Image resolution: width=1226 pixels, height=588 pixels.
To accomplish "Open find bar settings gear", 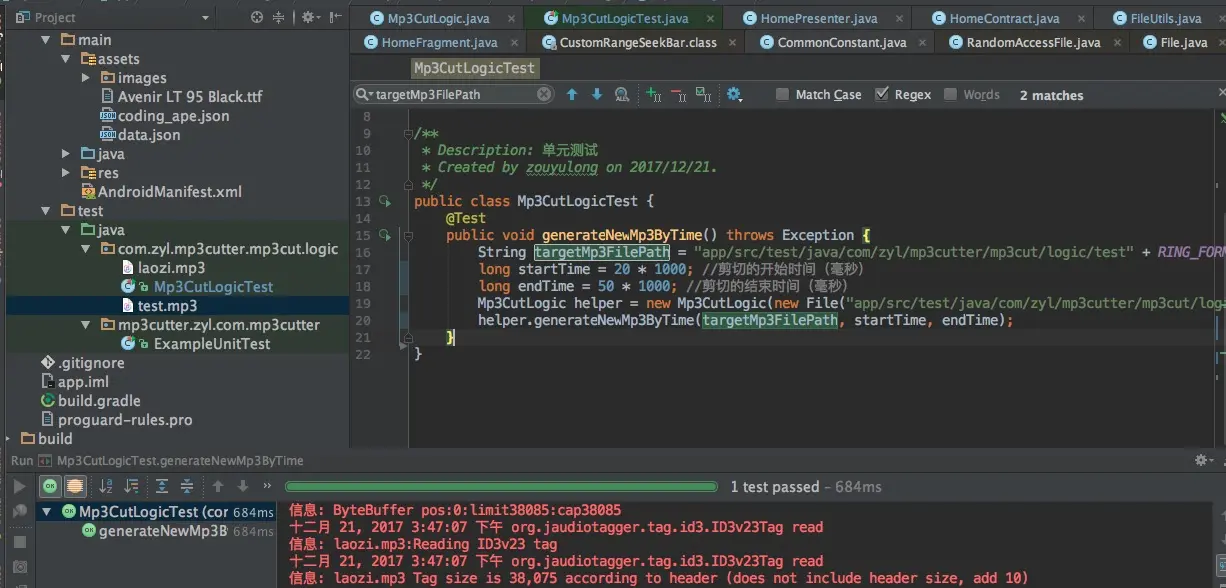I will 734,95.
